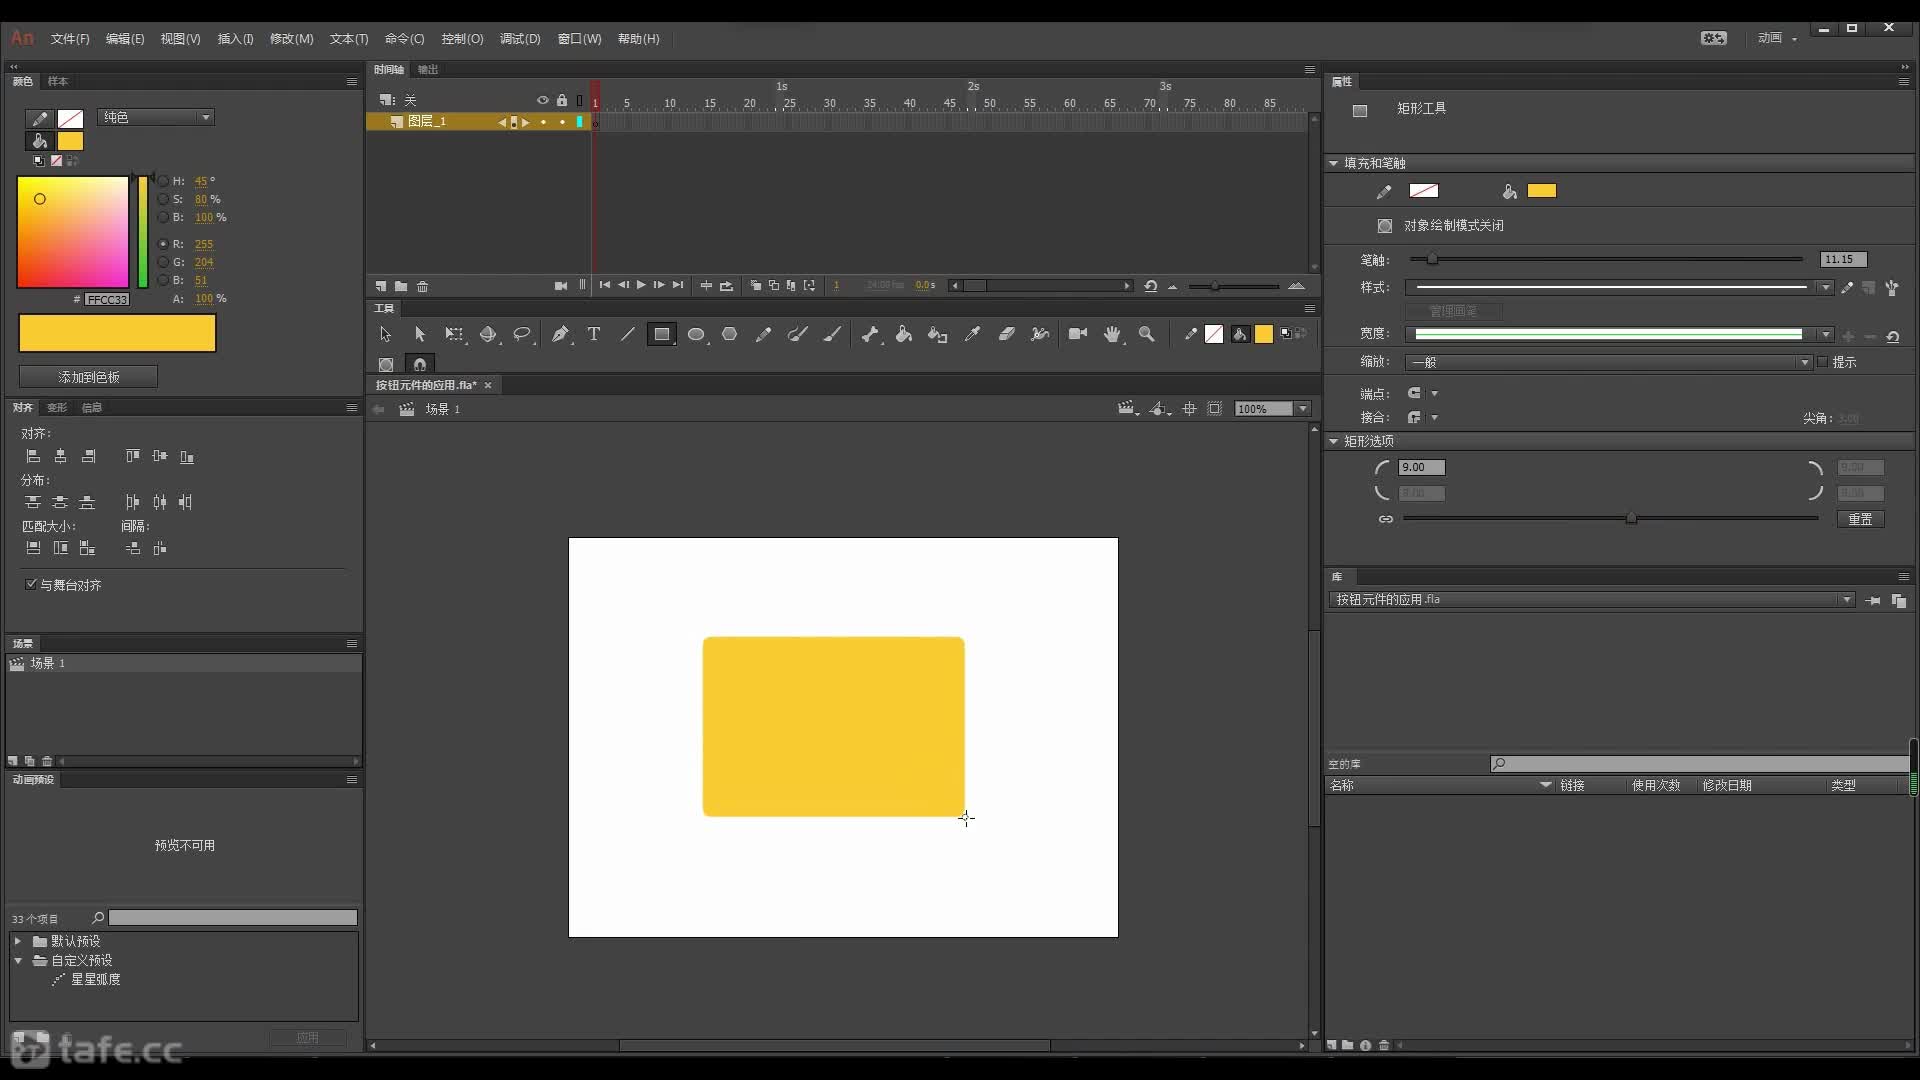Toggle all layers visibility eye icon
The width and height of the screenshot is (1920, 1080).
pyautogui.click(x=543, y=100)
